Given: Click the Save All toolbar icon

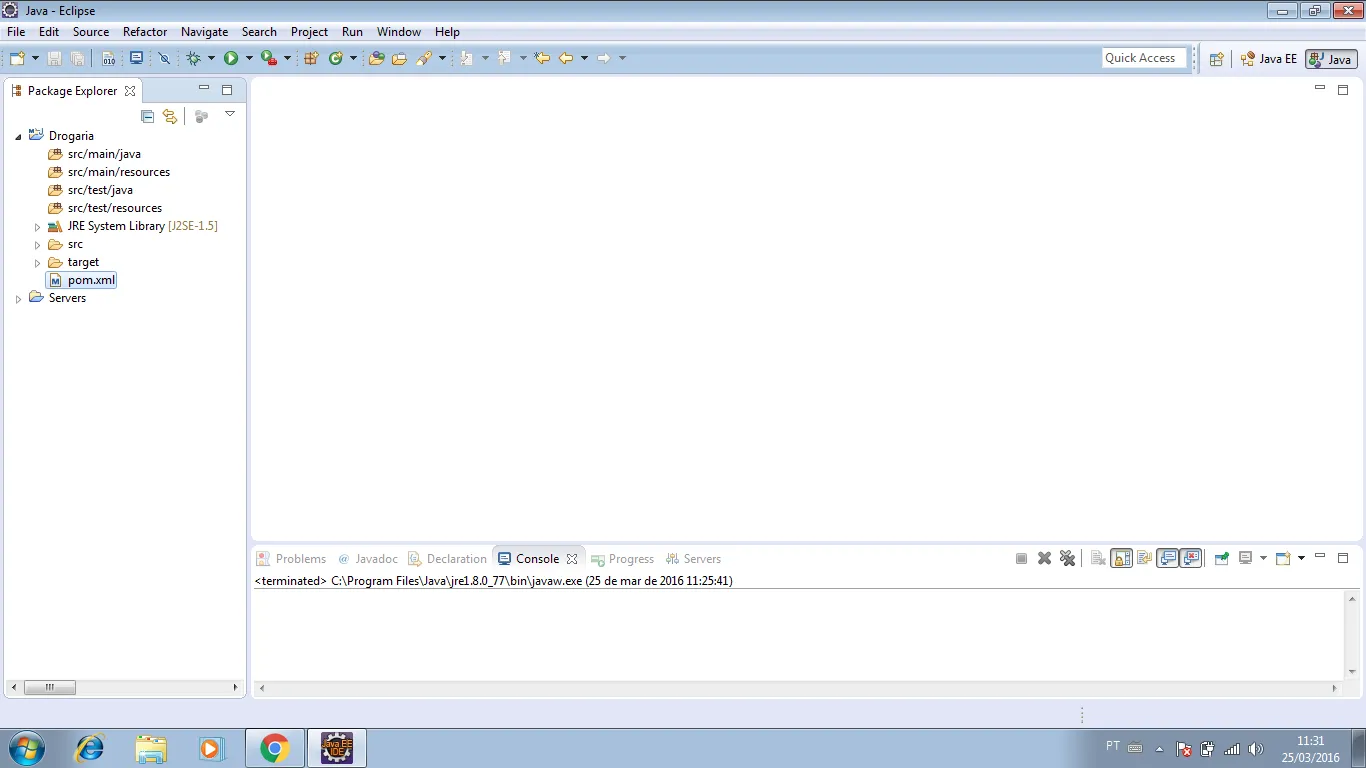Looking at the screenshot, I should coord(77,58).
